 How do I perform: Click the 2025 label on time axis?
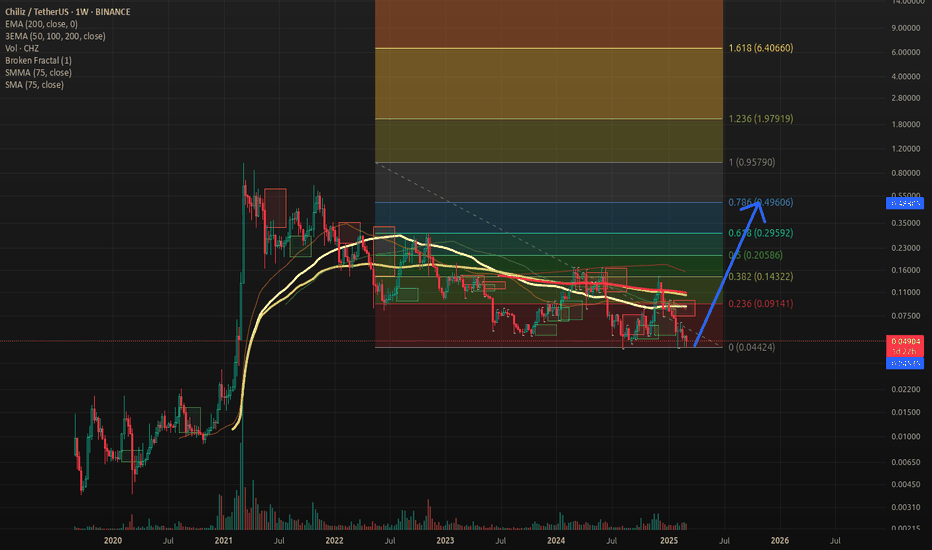pyautogui.click(x=669, y=540)
